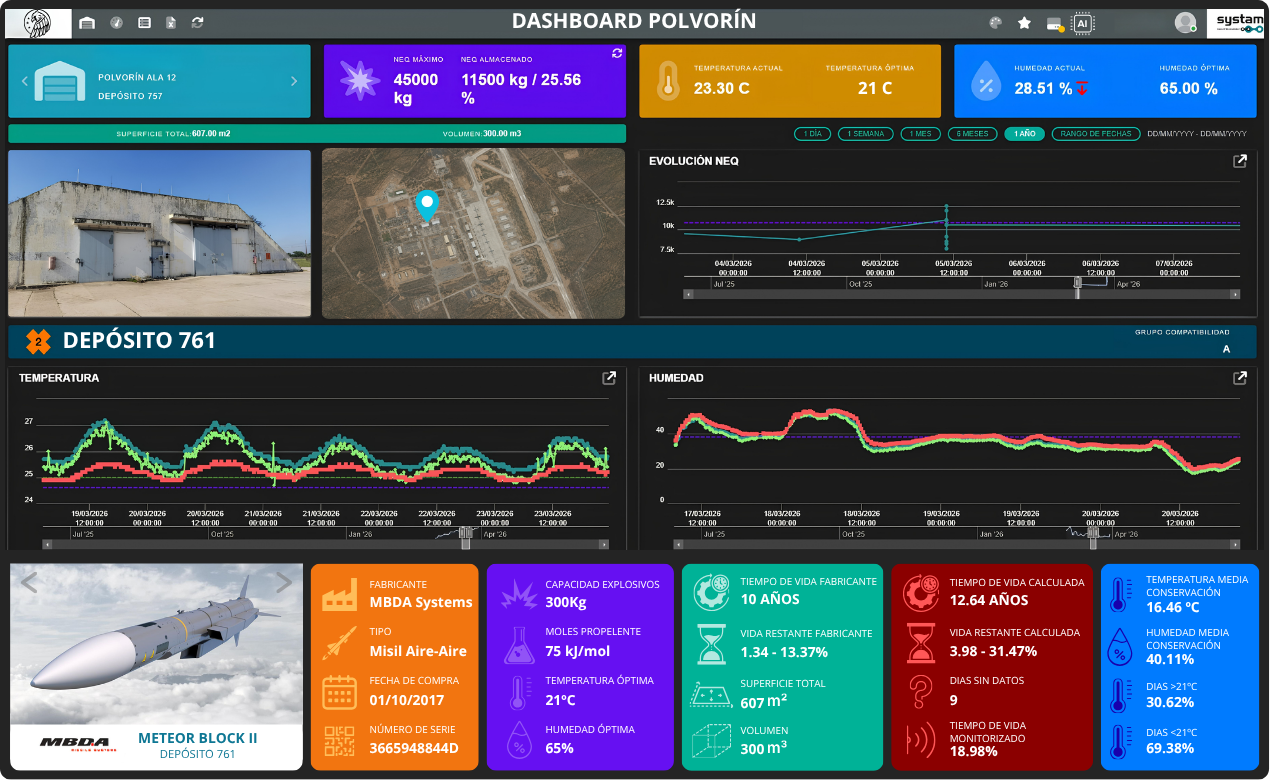Screen dimensions: 1270x780
Task: Click the red down arrow beside 28.51 %
Action: [1082, 89]
